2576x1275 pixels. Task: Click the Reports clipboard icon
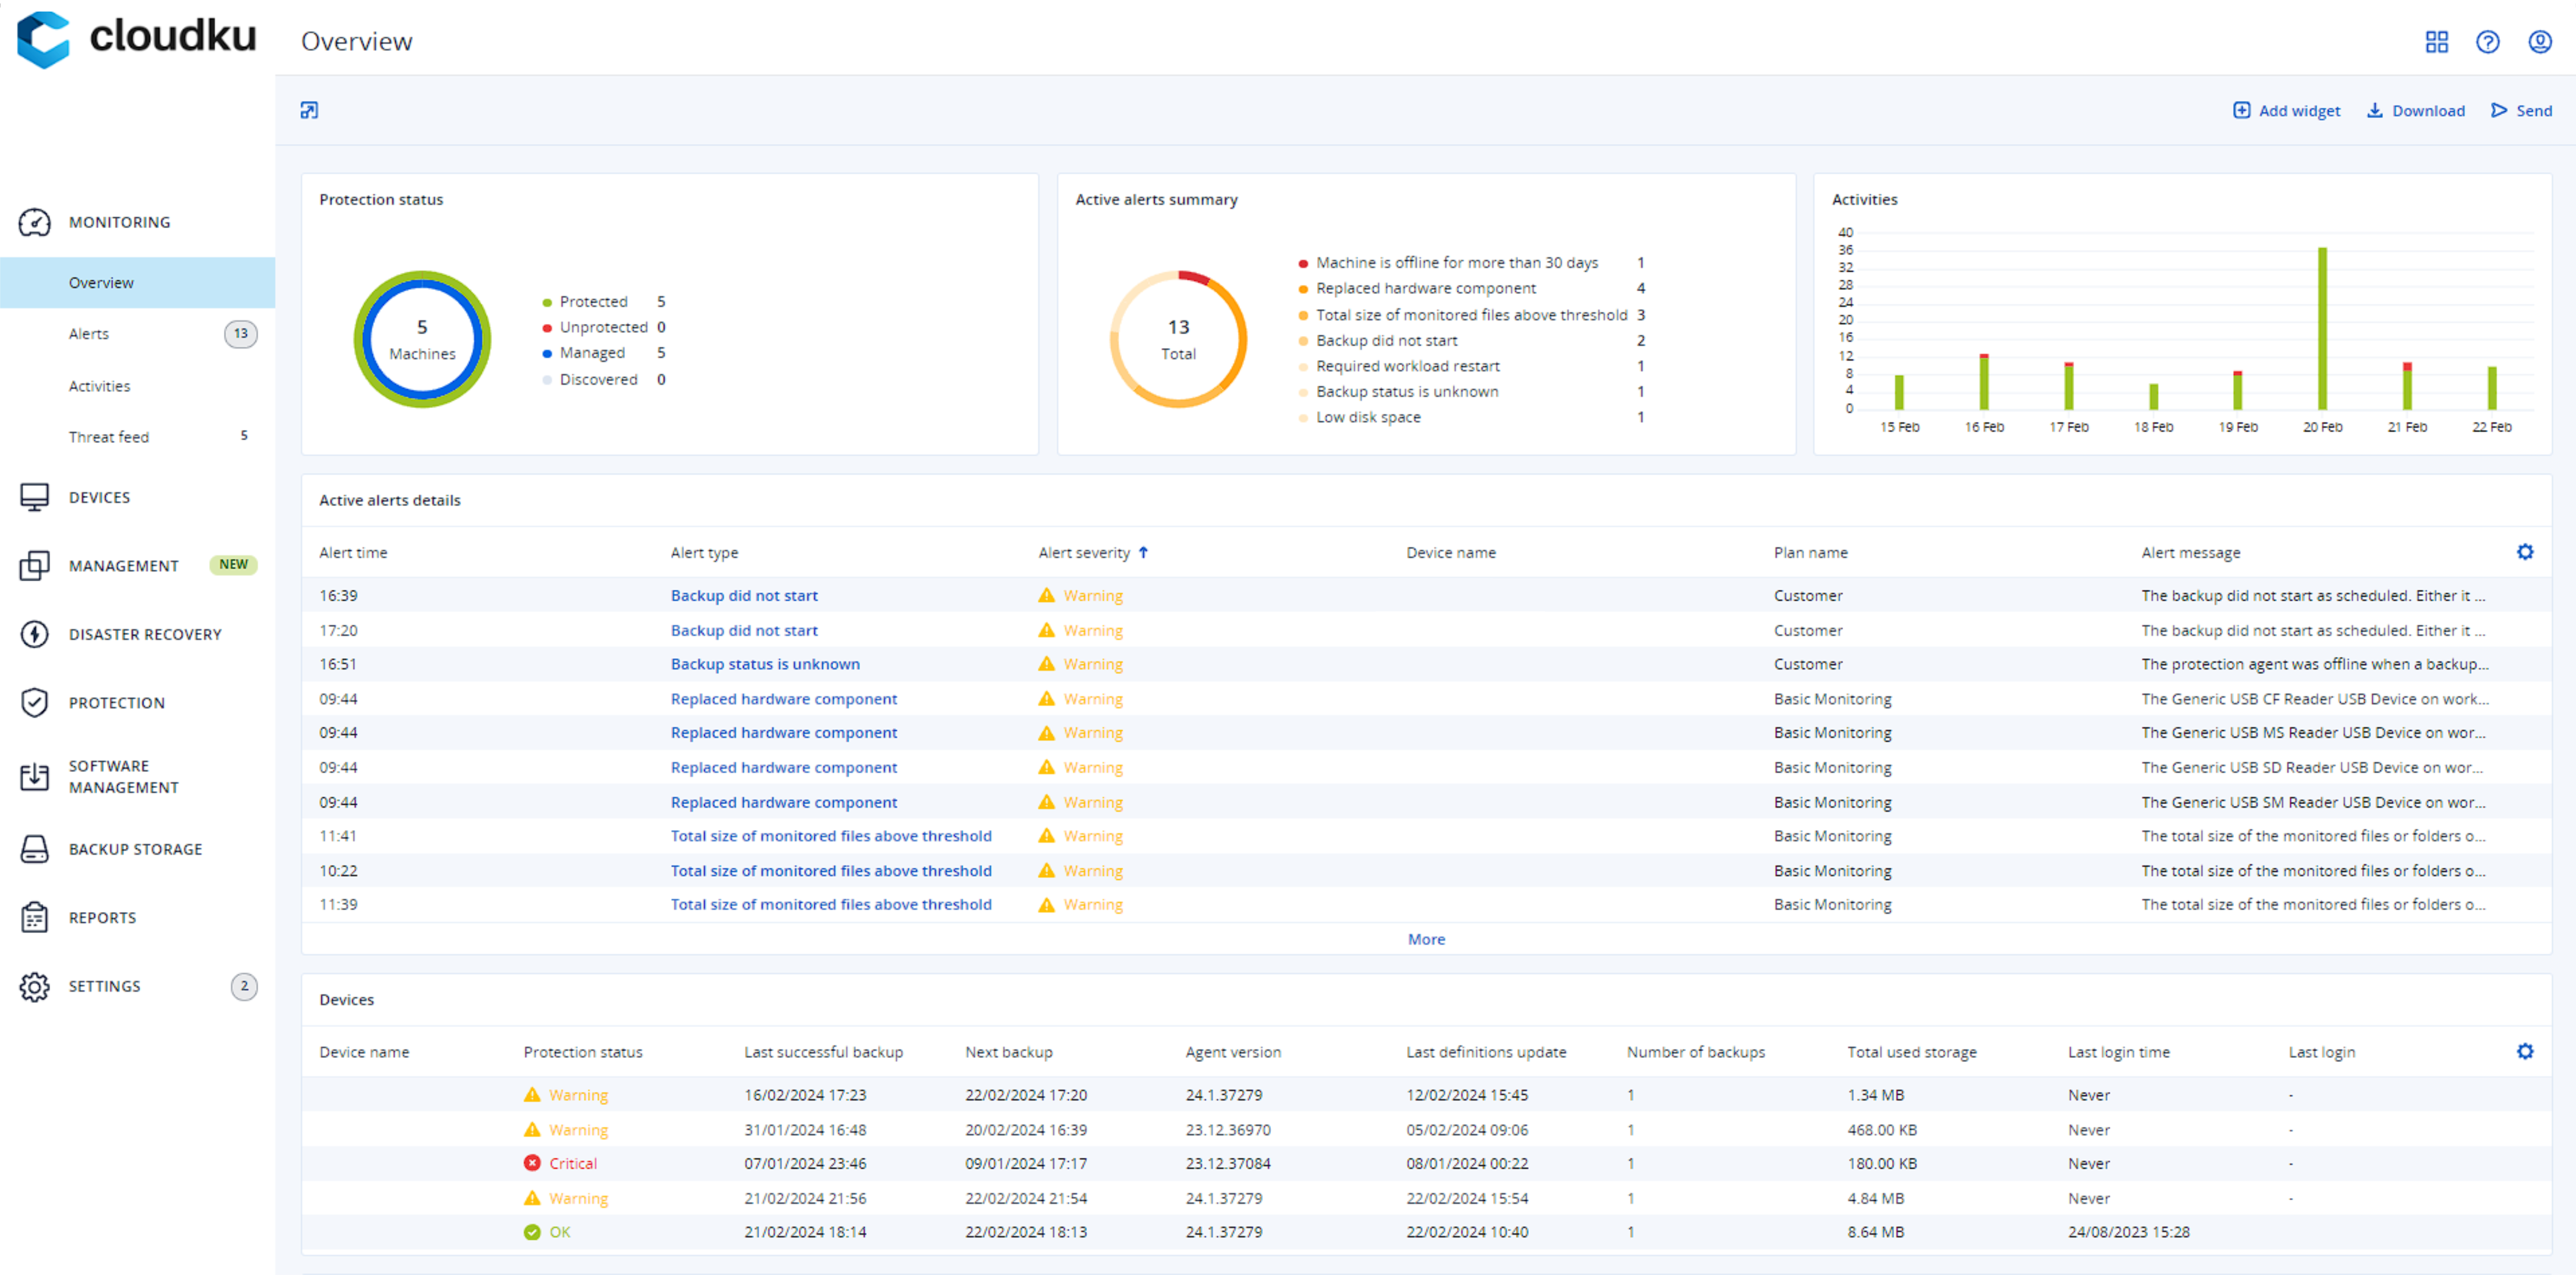34,917
